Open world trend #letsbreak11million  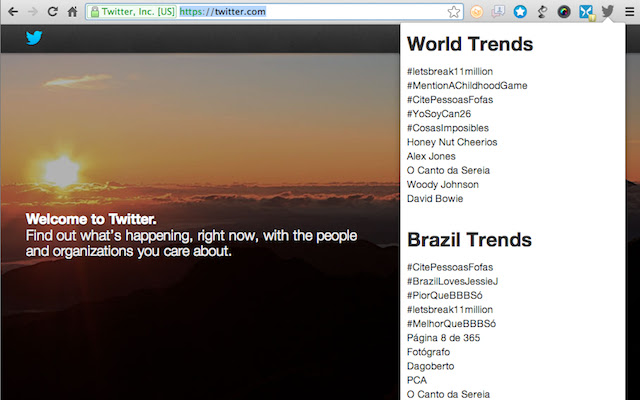tap(450, 71)
